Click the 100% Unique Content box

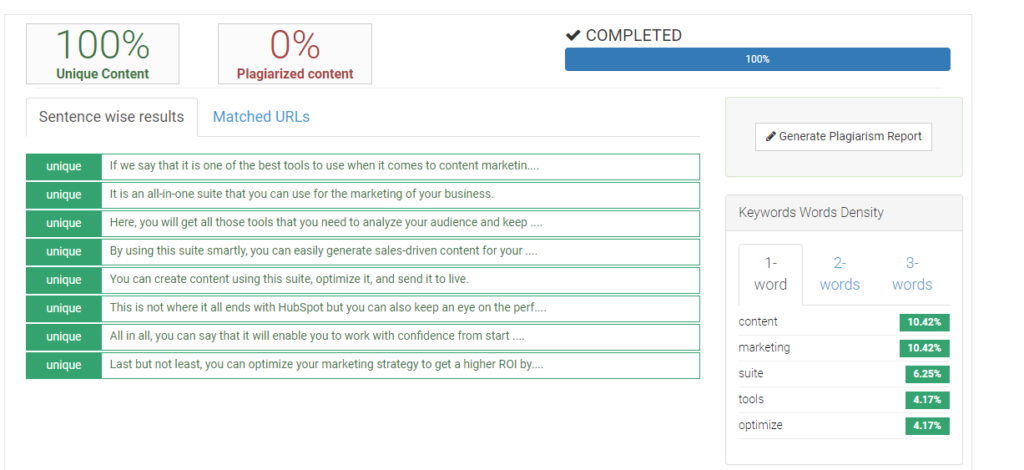[x=102, y=53]
